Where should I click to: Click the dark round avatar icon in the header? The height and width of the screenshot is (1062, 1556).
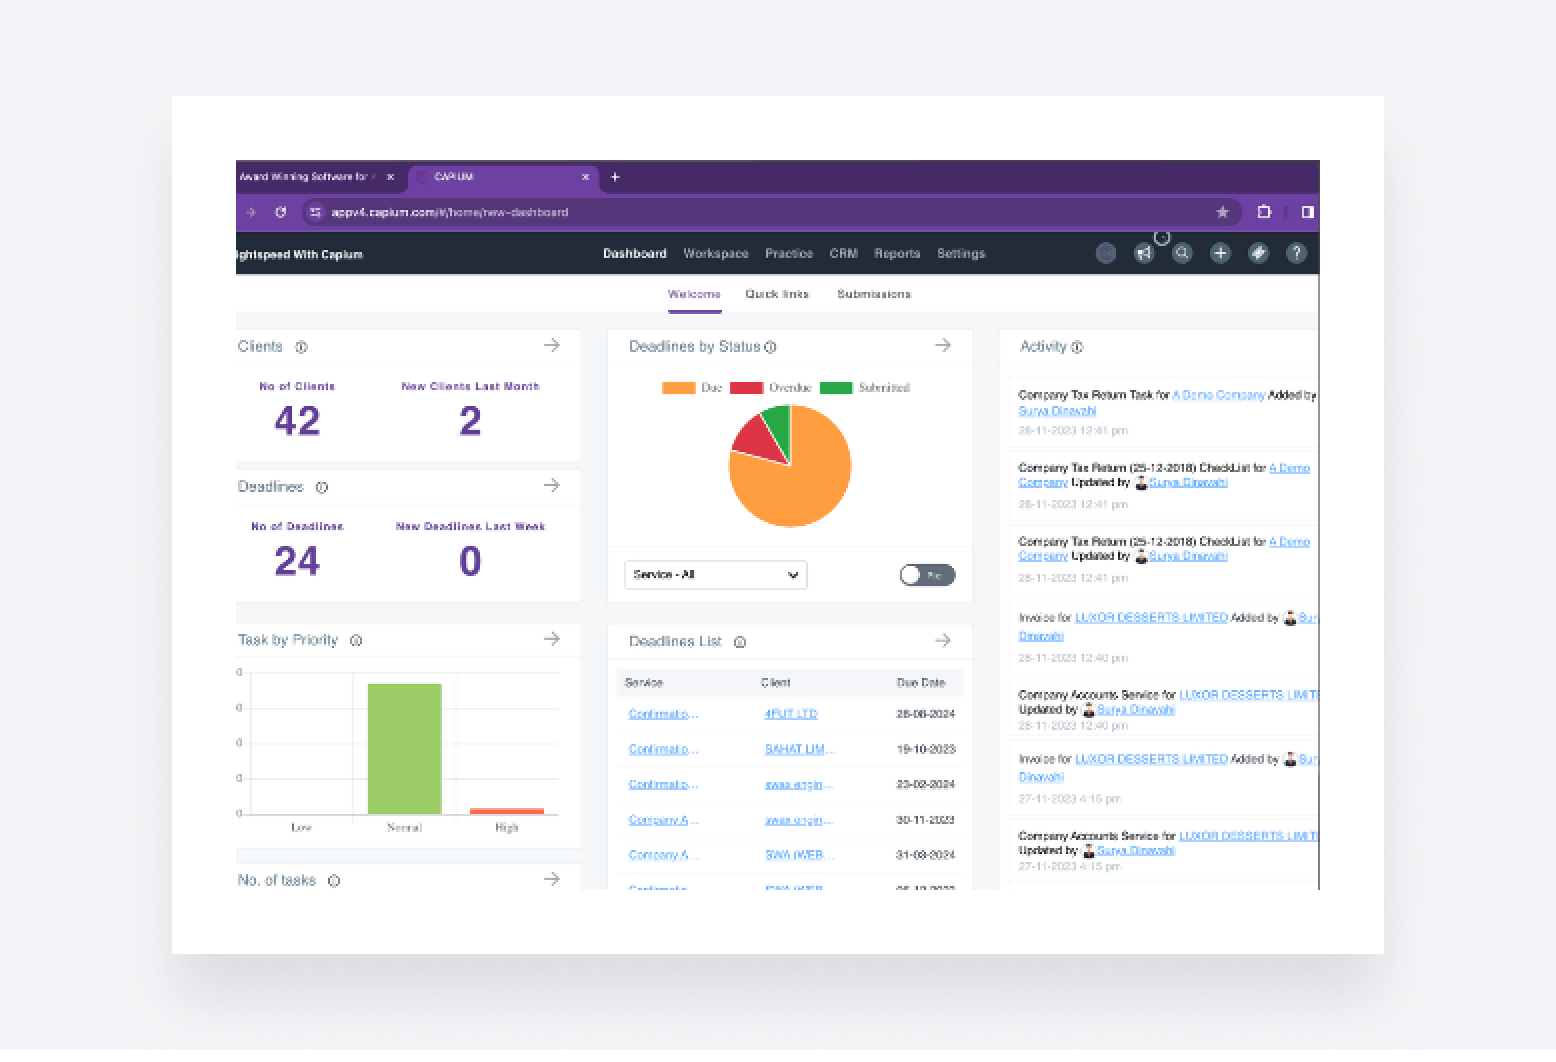point(1106,253)
